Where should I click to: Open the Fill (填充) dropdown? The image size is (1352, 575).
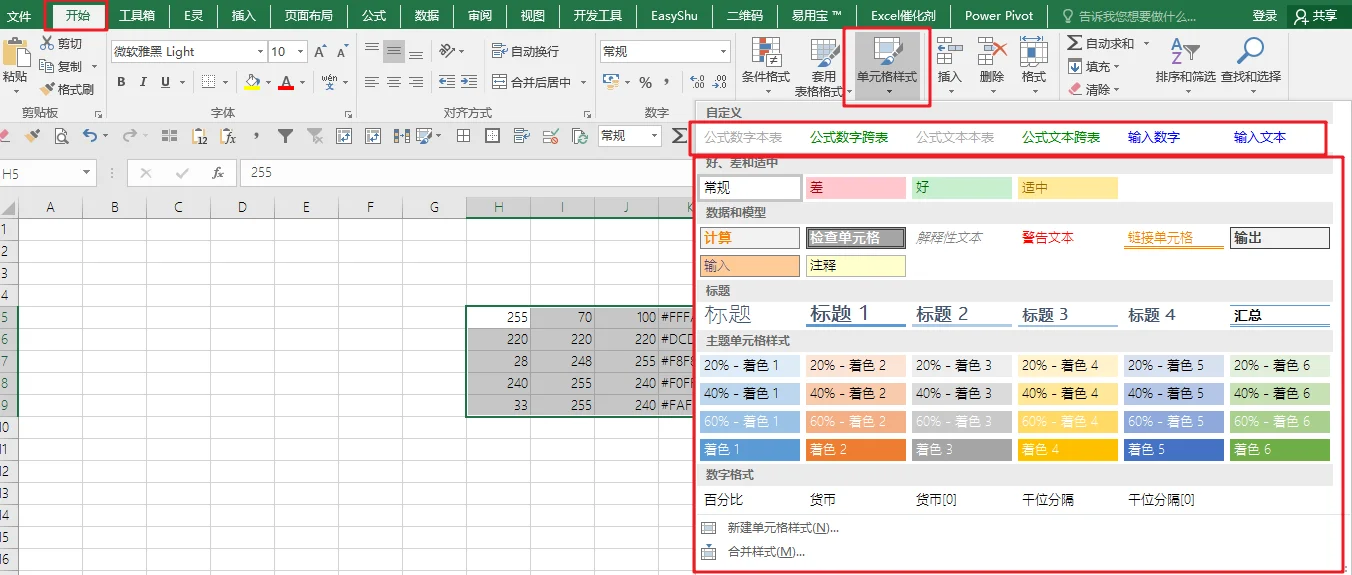click(1095, 67)
